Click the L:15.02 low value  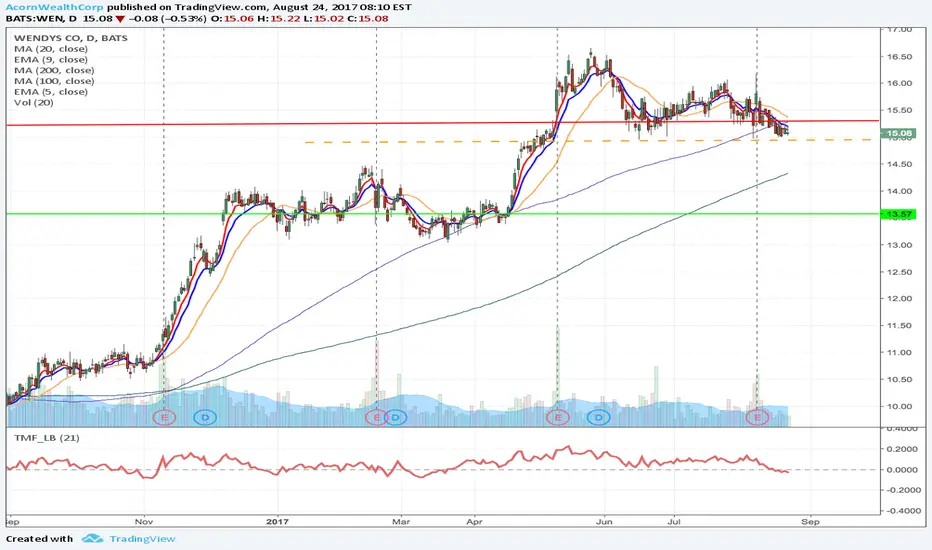(x=323, y=18)
